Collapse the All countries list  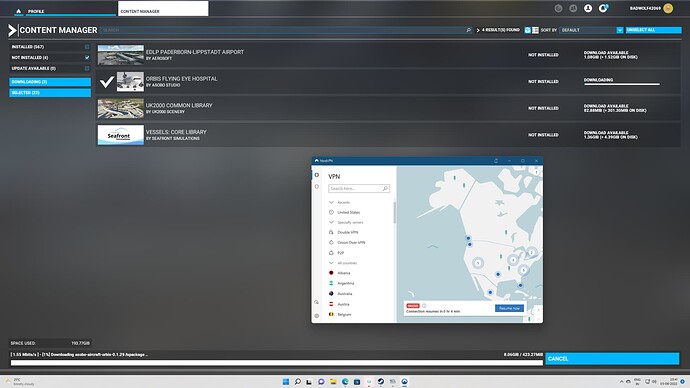pyautogui.click(x=331, y=263)
